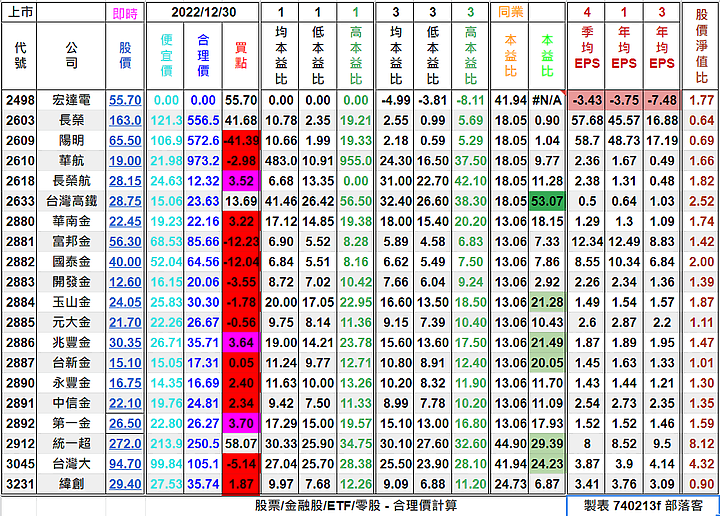The image size is (720, 516).
Task: Select the 同業 header cell
Action: [510, 12]
